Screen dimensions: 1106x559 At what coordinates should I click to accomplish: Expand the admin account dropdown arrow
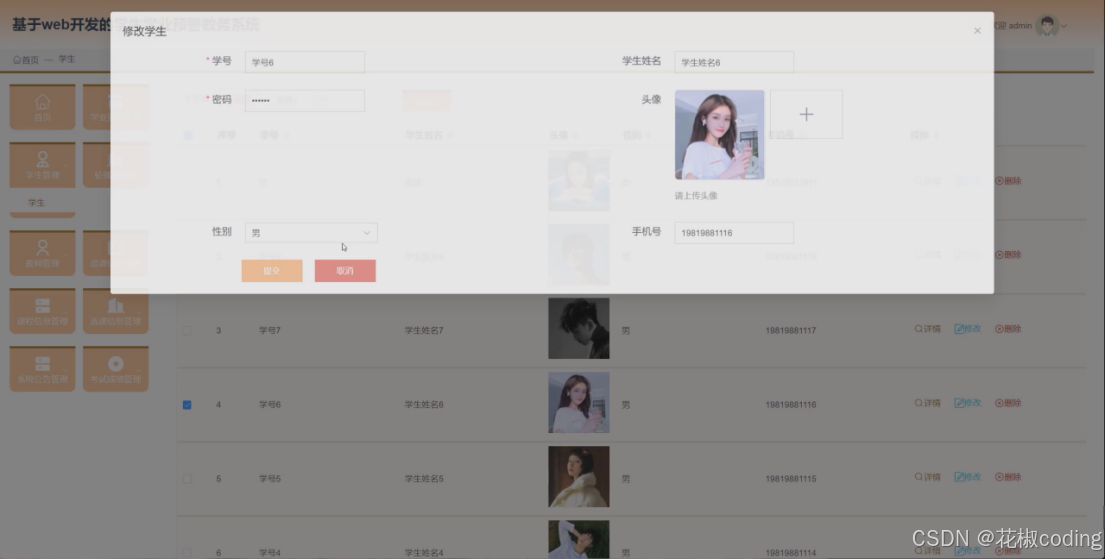[x=1064, y=27]
